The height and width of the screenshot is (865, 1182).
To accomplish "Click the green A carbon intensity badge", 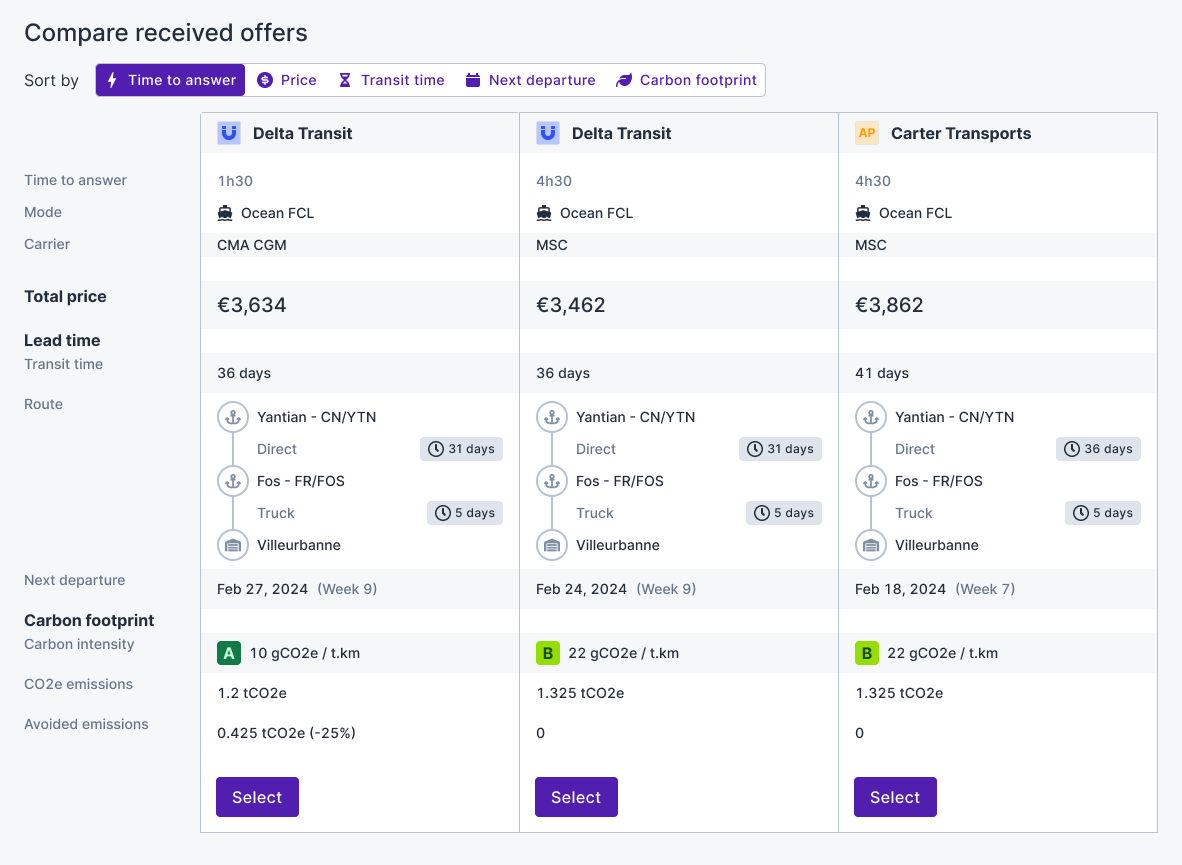I will (229, 652).
